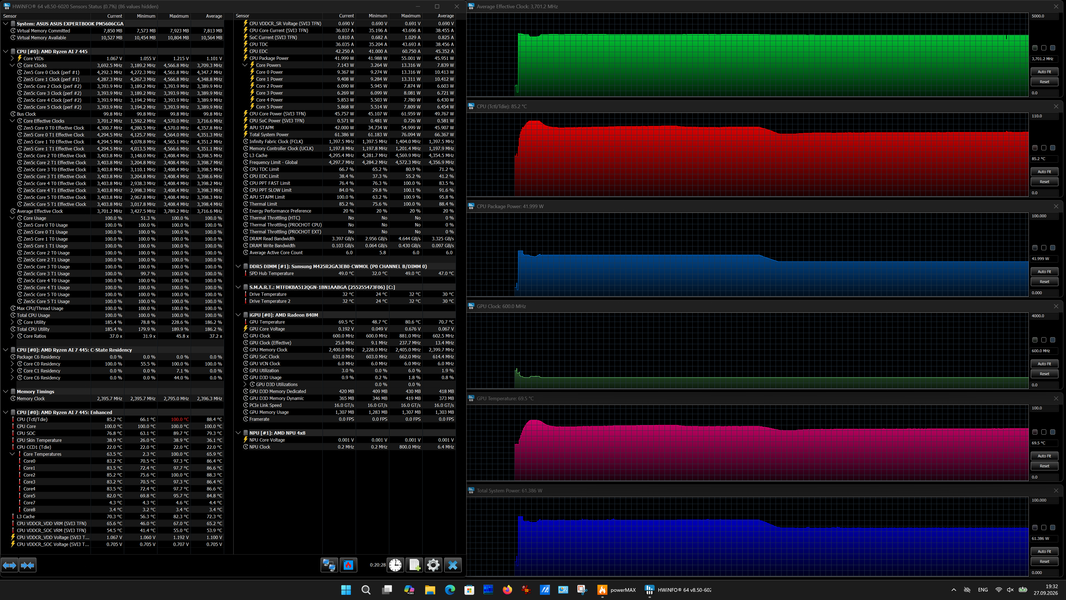The image size is (1066, 600).
Task: Click the log file page icon
Action: coord(414,565)
